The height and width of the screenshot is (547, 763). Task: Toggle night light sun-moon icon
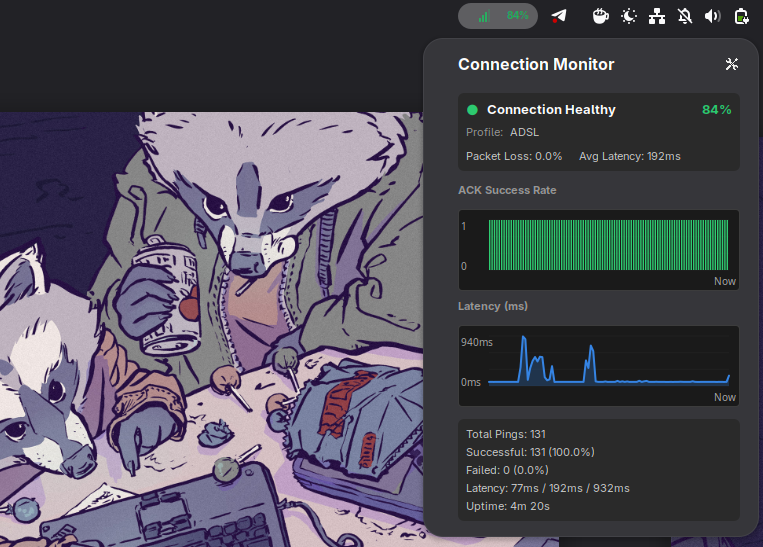(x=629, y=16)
